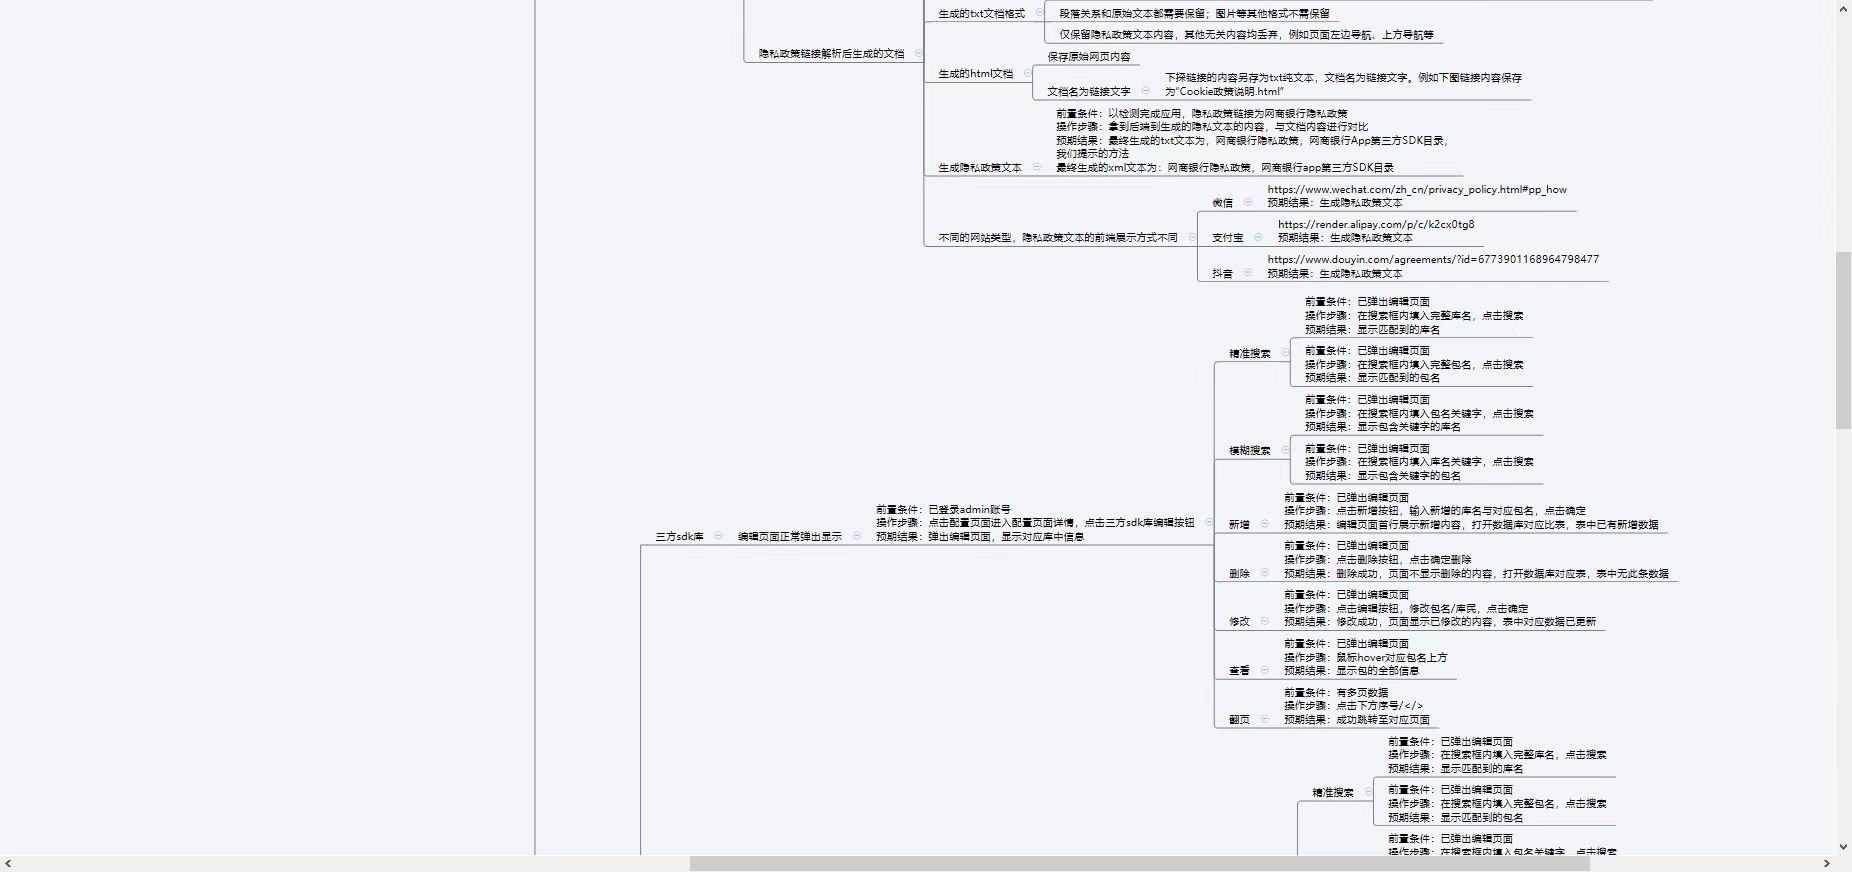
Task: Click the horizontal scrollbar thumb
Action: tap(1139, 863)
